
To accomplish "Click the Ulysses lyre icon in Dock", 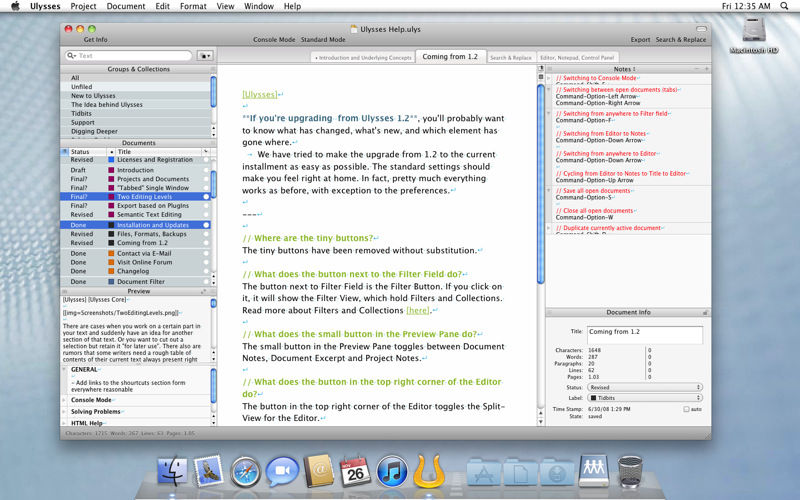I will click(429, 471).
